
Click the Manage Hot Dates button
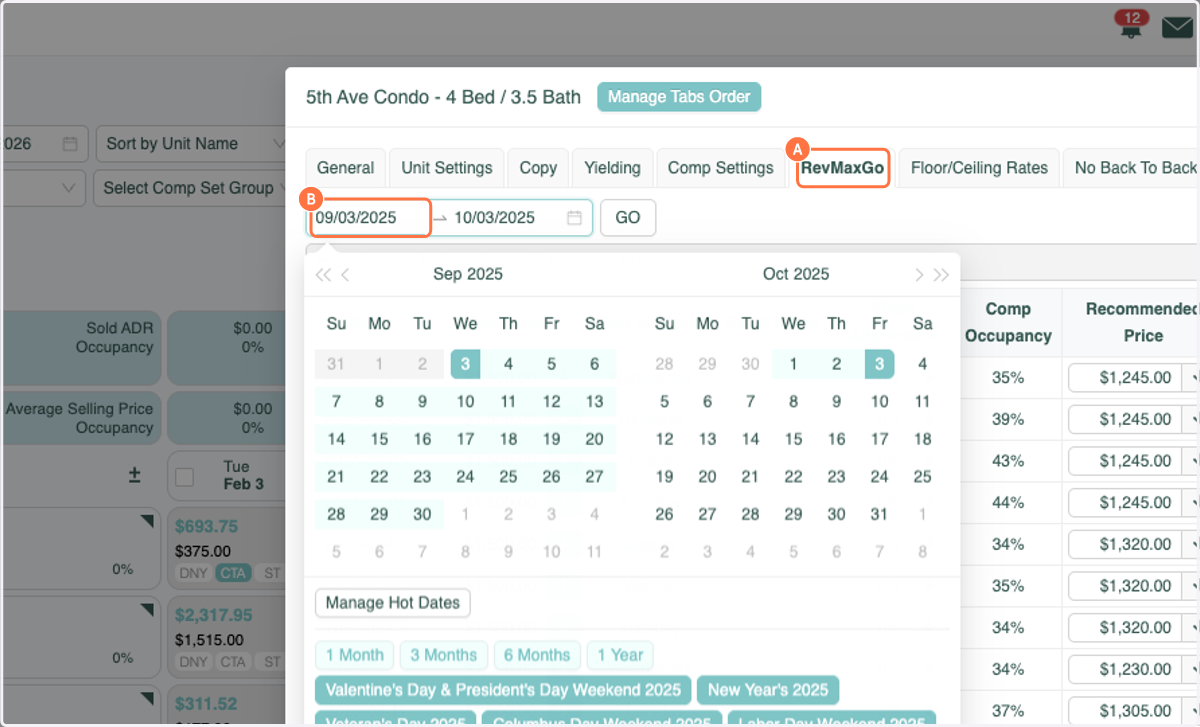(x=393, y=603)
